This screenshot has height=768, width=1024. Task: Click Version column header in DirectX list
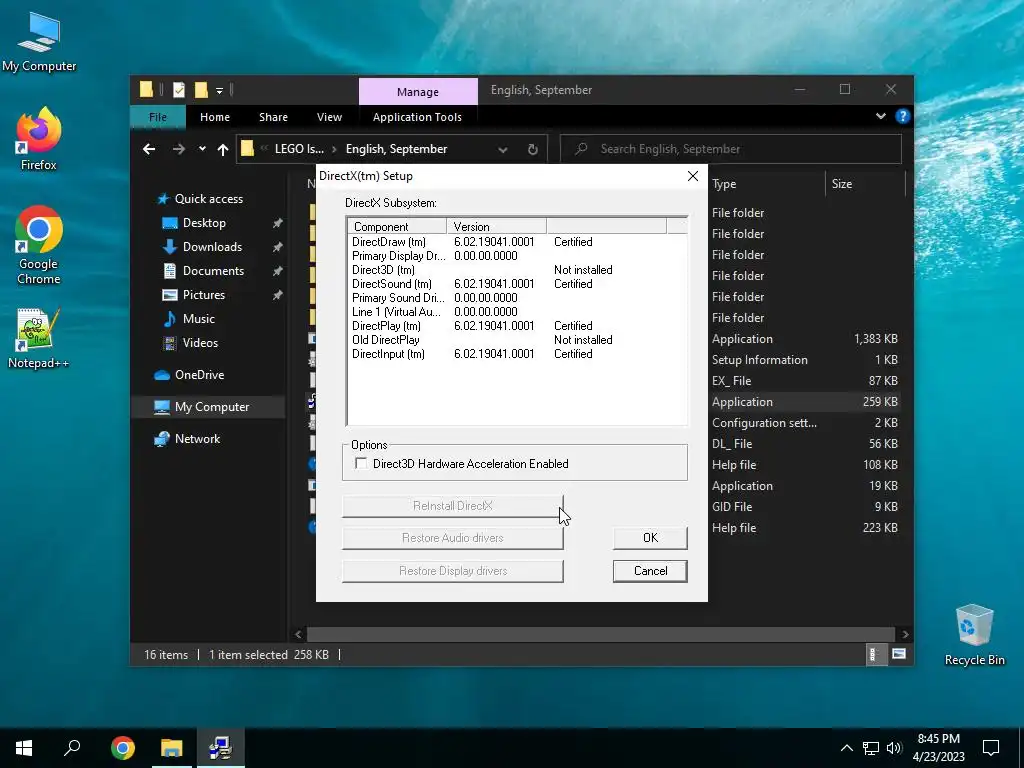496,226
